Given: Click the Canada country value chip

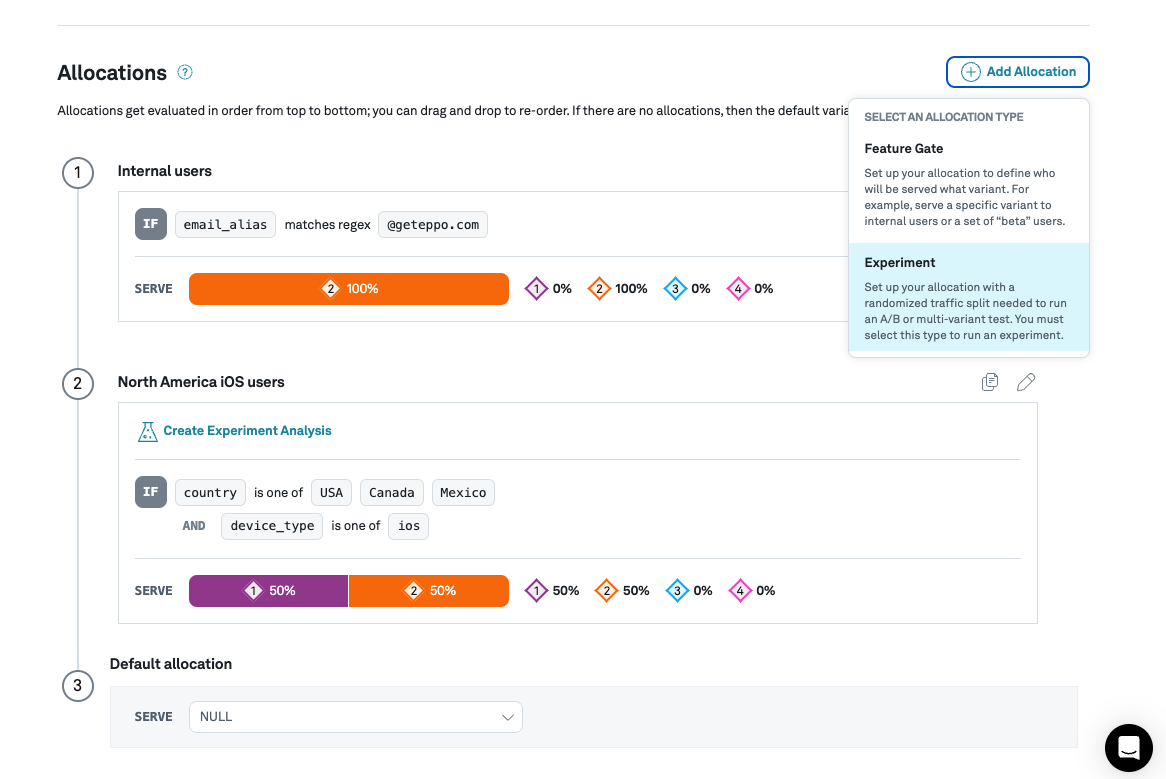Looking at the screenshot, I should coord(391,492).
